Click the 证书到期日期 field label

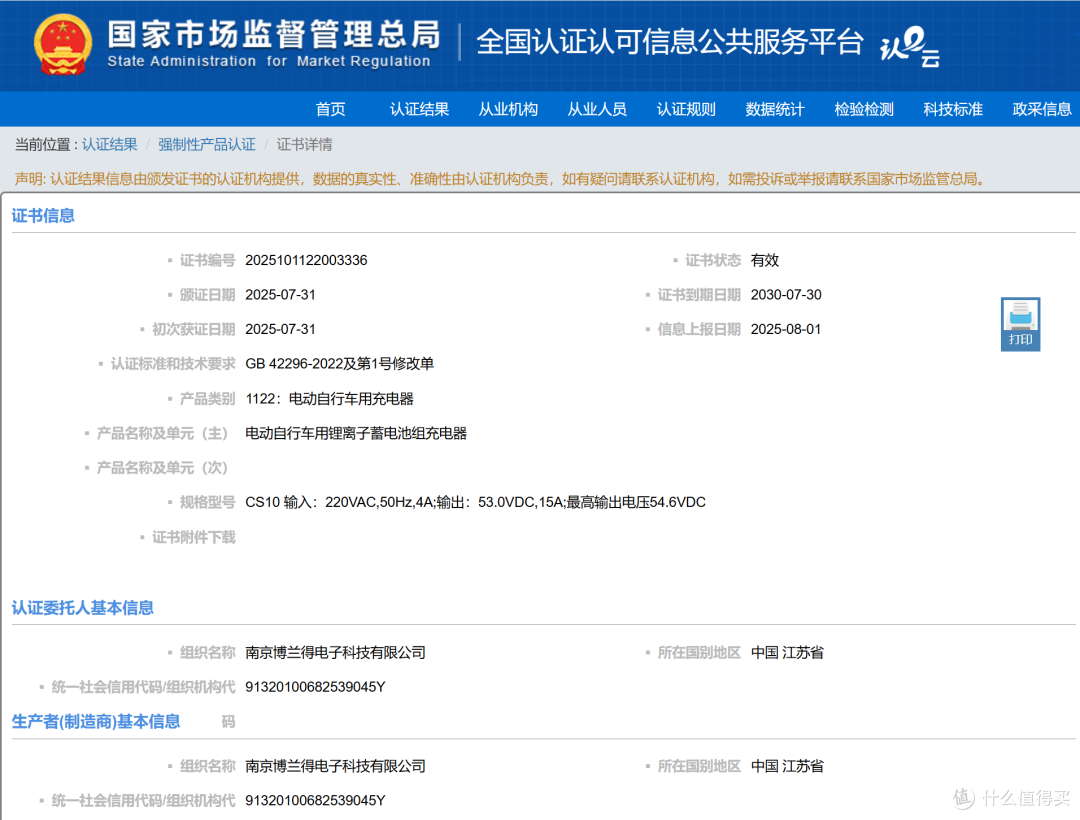[x=699, y=295]
